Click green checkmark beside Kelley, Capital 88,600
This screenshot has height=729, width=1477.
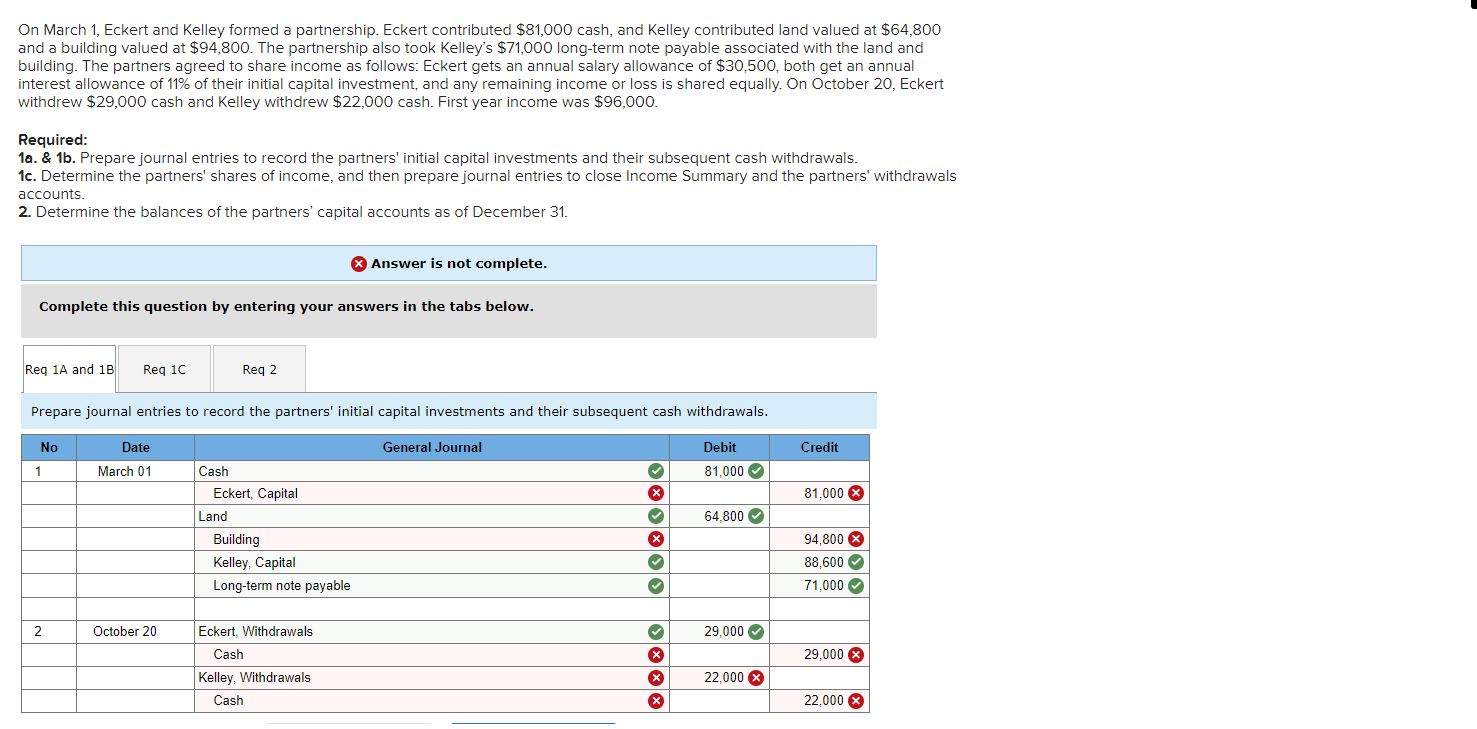point(857,562)
